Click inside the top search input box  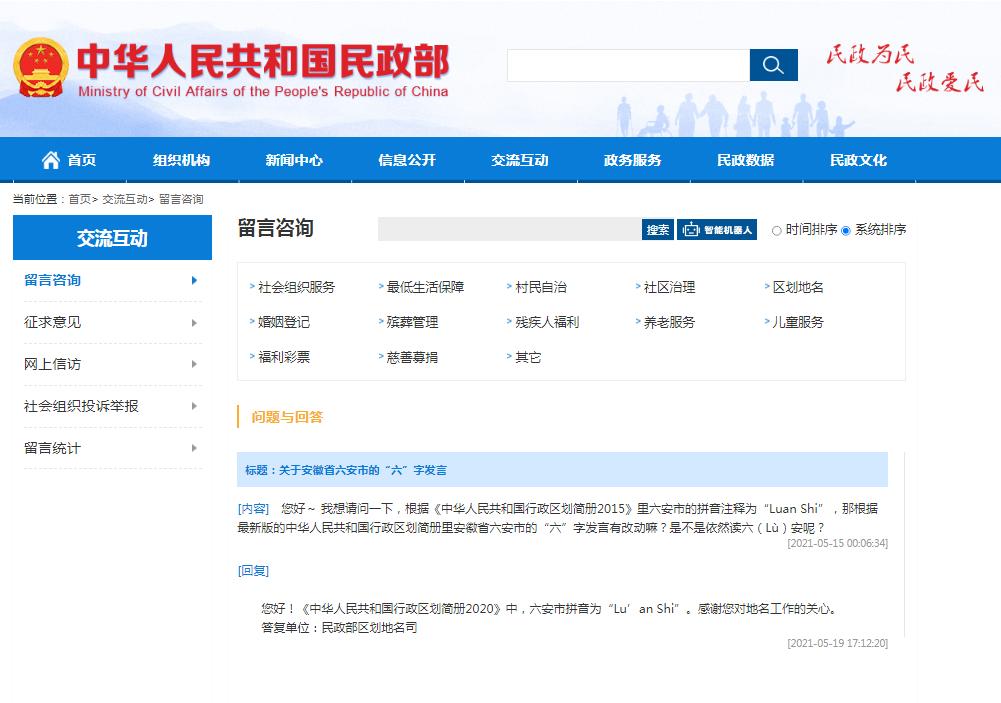click(x=627, y=65)
